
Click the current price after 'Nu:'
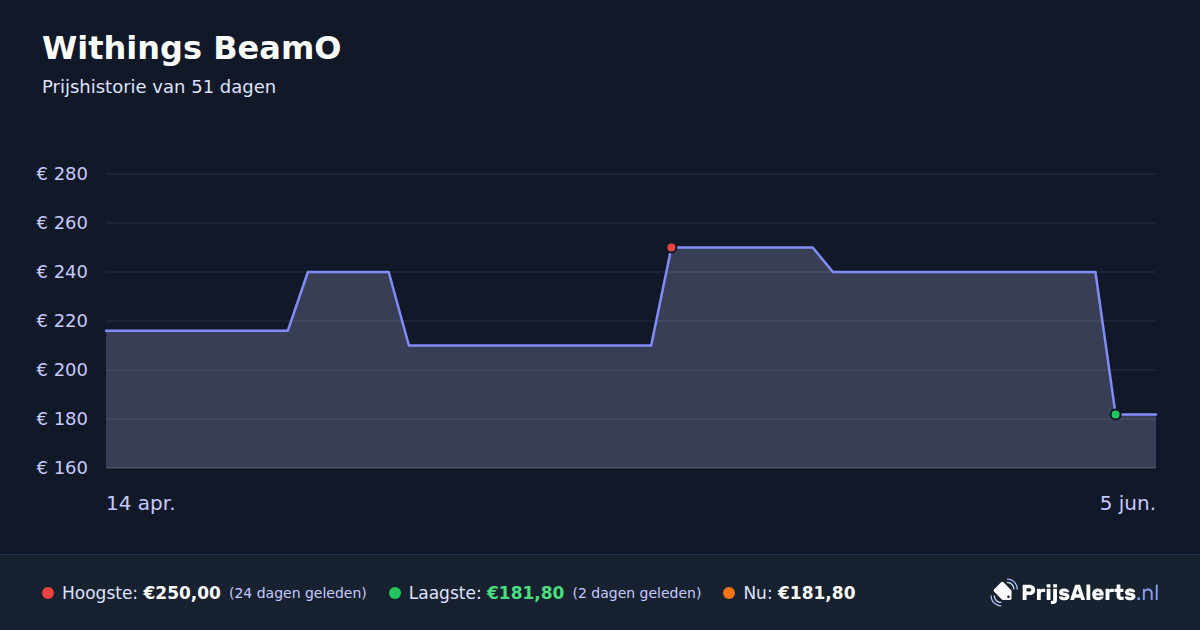tap(817, 593)
